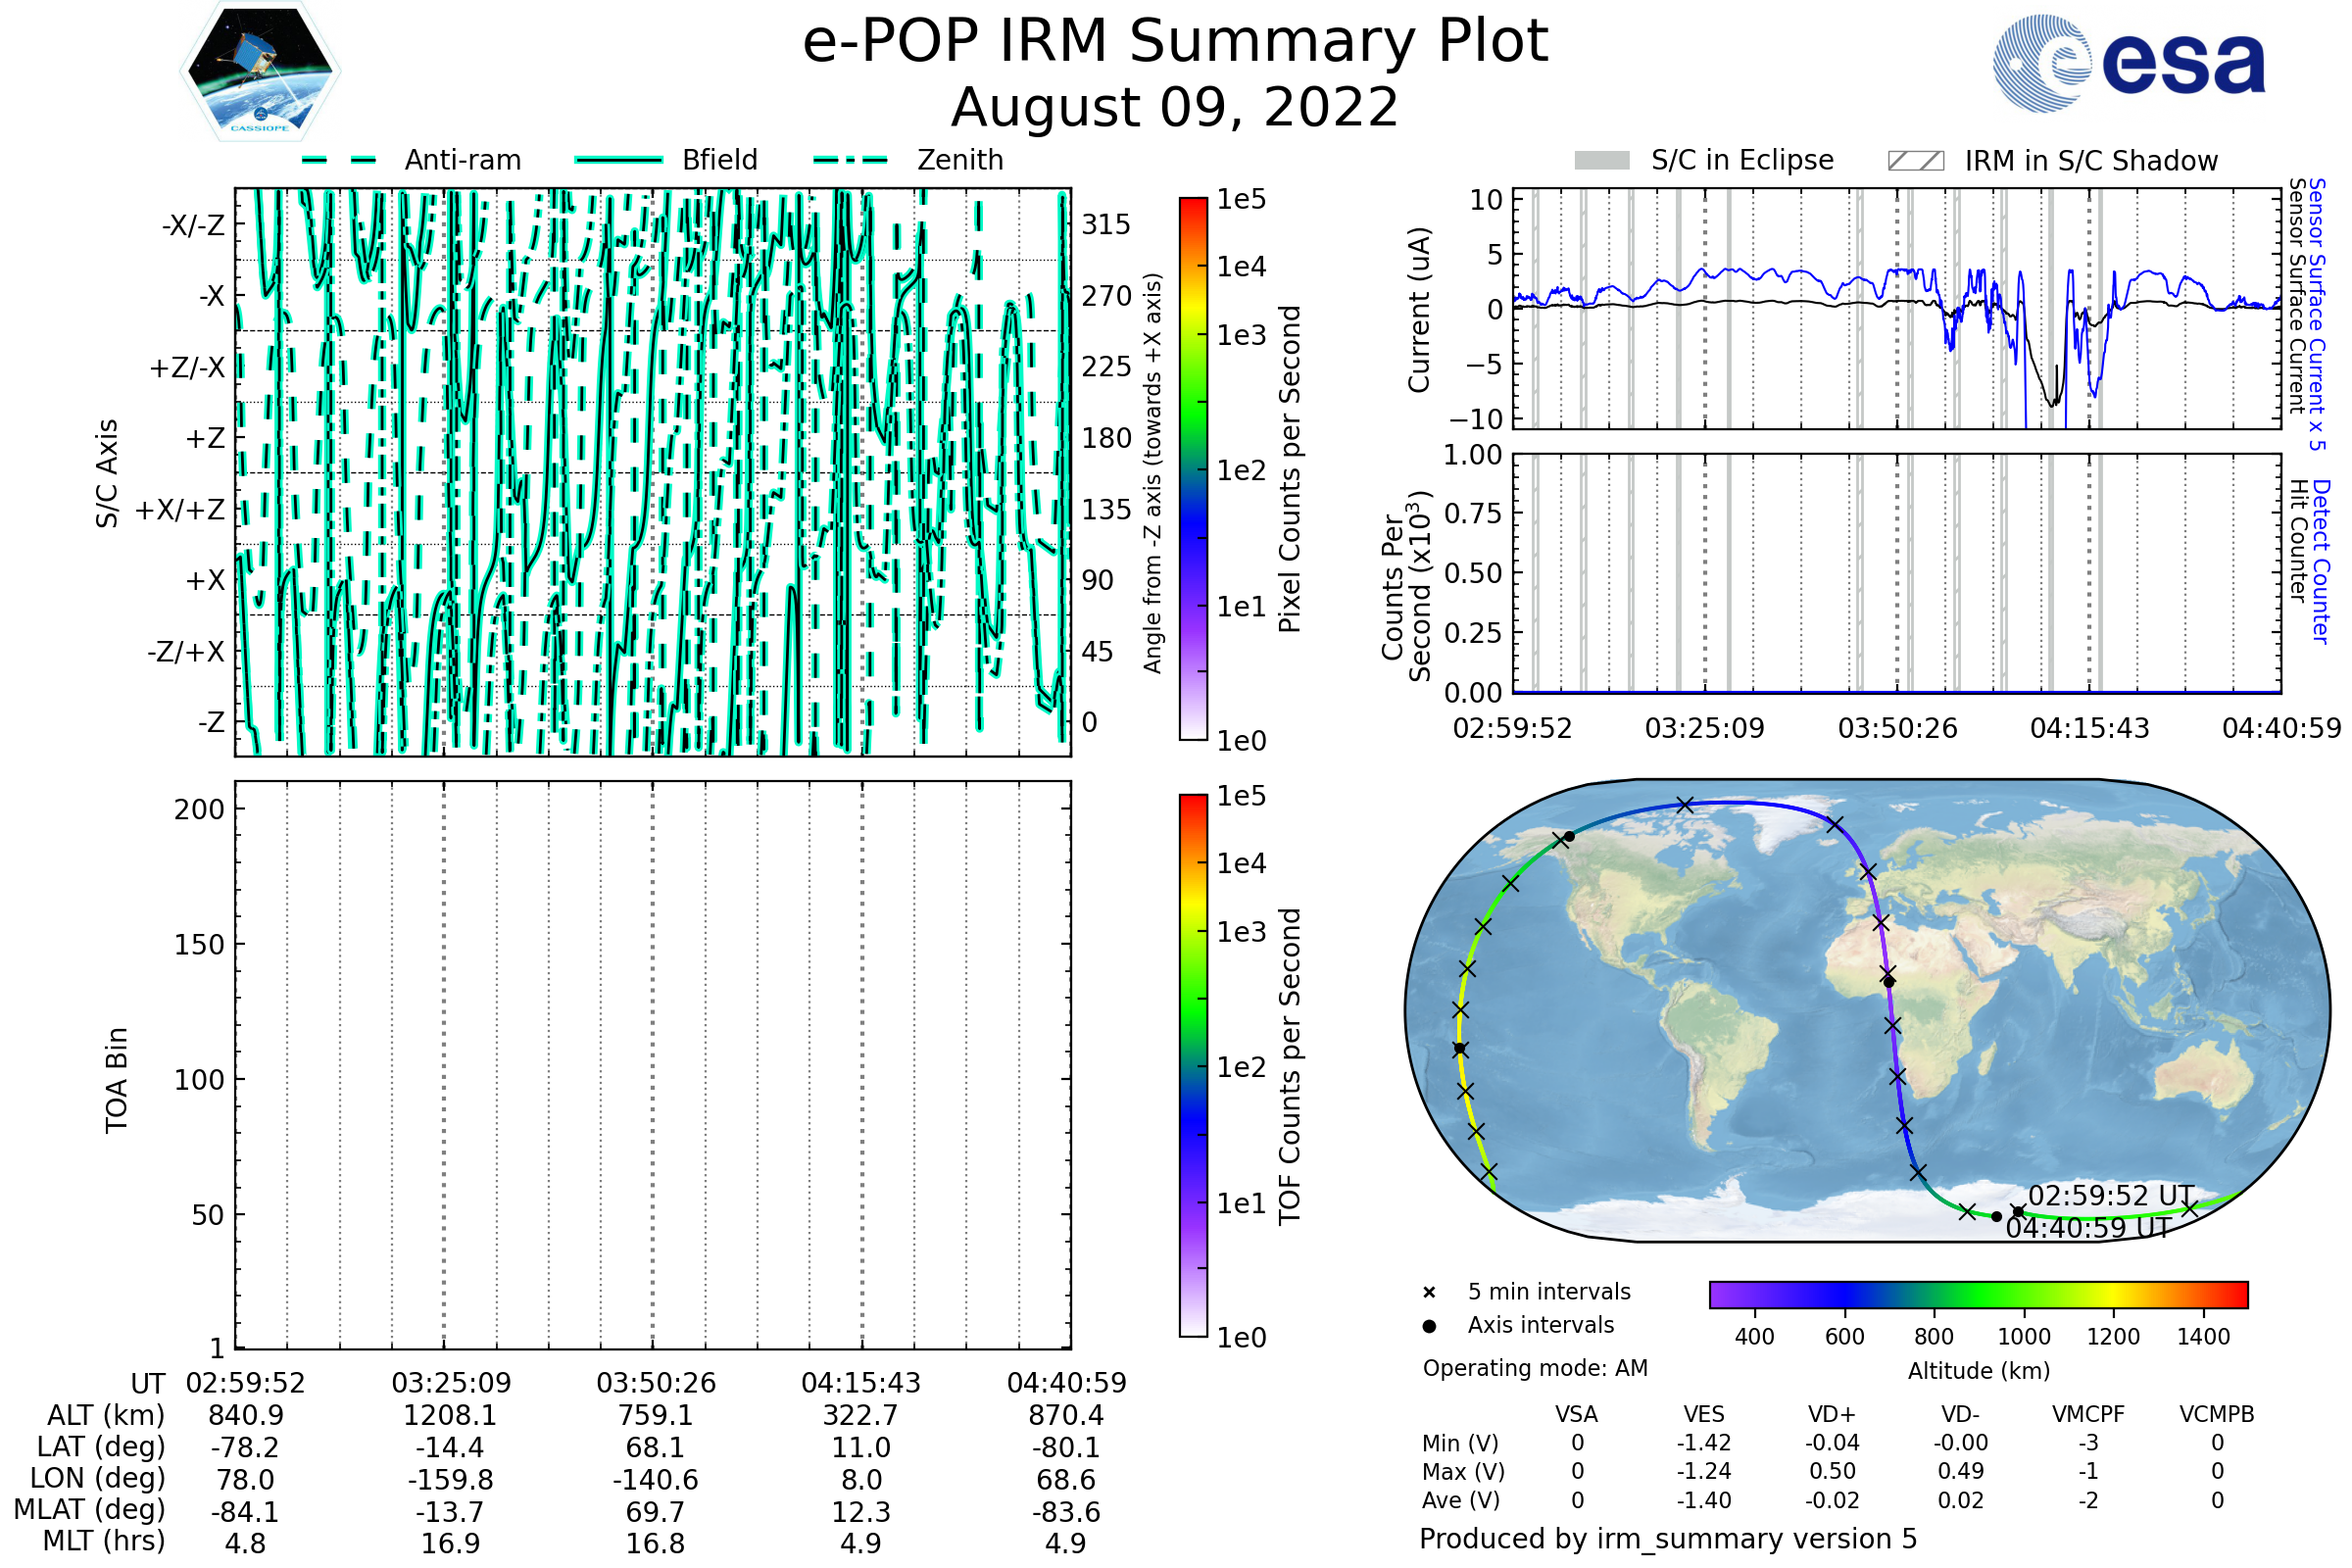Image resolution: width=2352 pixels, height=1568 pixels.
Task: Click the ESA logo
Action: [2128, 63]
